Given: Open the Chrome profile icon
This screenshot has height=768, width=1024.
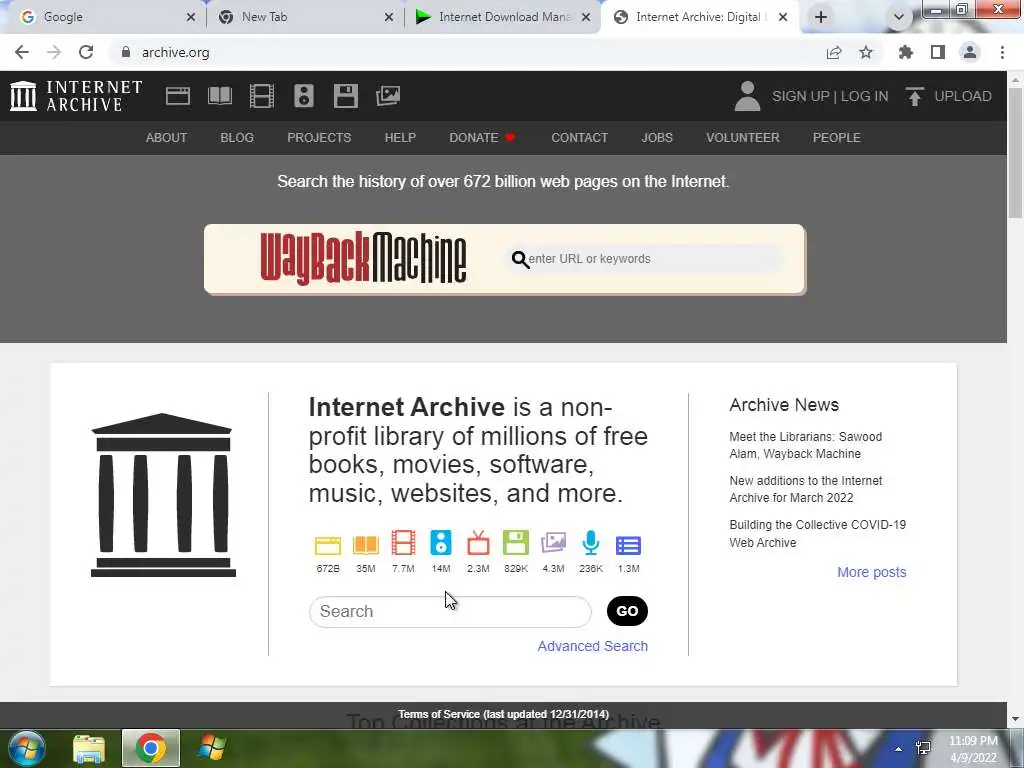Looking at the screenshot, I should [970, 52].
